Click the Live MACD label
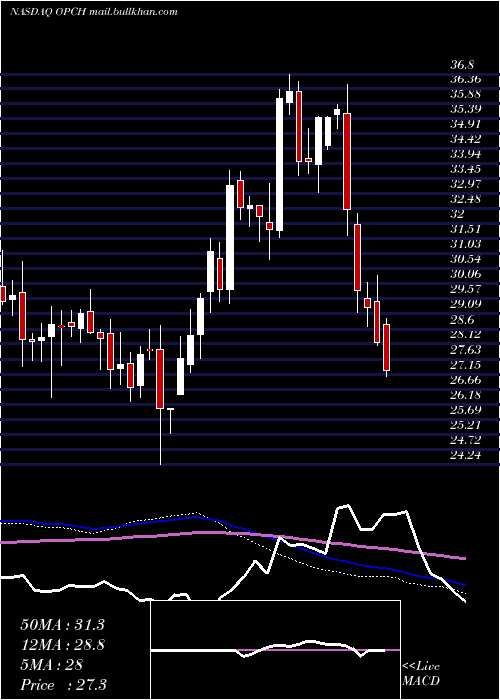Viewport: 500px width, 700px height. tap(421, 673)
